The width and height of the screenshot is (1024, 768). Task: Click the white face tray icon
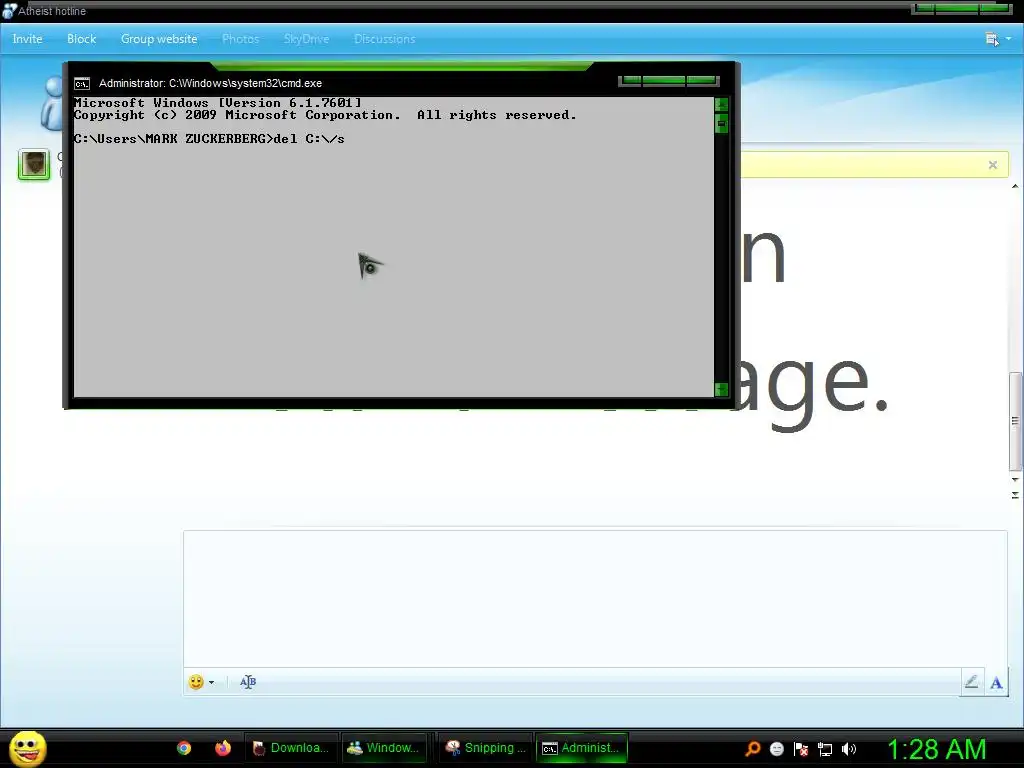pyautogui.click(x=776, y=749)
